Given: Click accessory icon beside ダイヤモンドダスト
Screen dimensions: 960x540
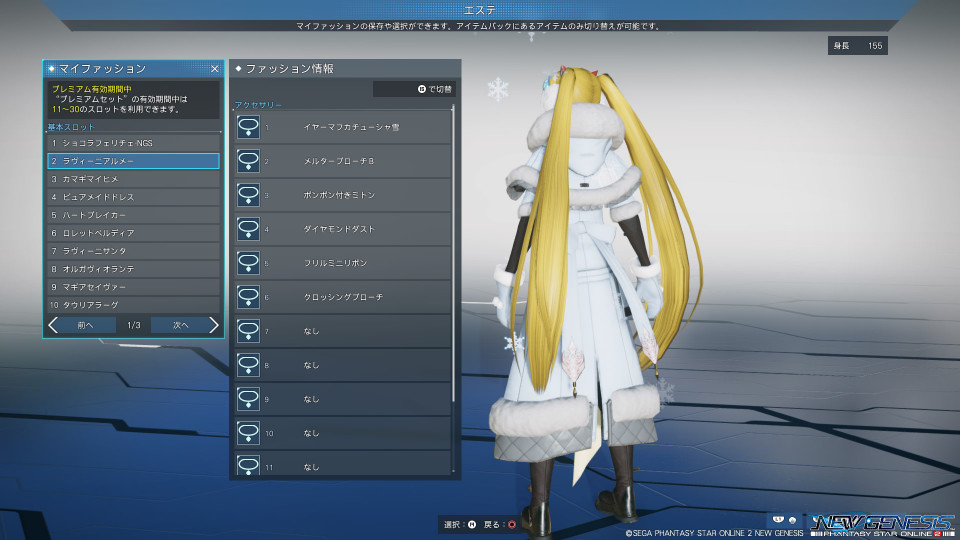Looking at the screenshot, I should (248, 229).
